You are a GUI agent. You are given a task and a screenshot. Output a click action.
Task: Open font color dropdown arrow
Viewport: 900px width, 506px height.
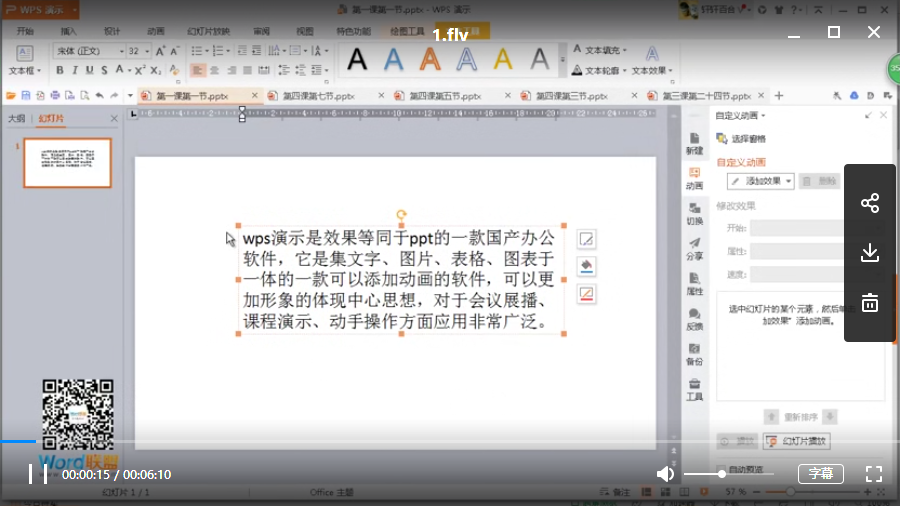tap(129, 71)
